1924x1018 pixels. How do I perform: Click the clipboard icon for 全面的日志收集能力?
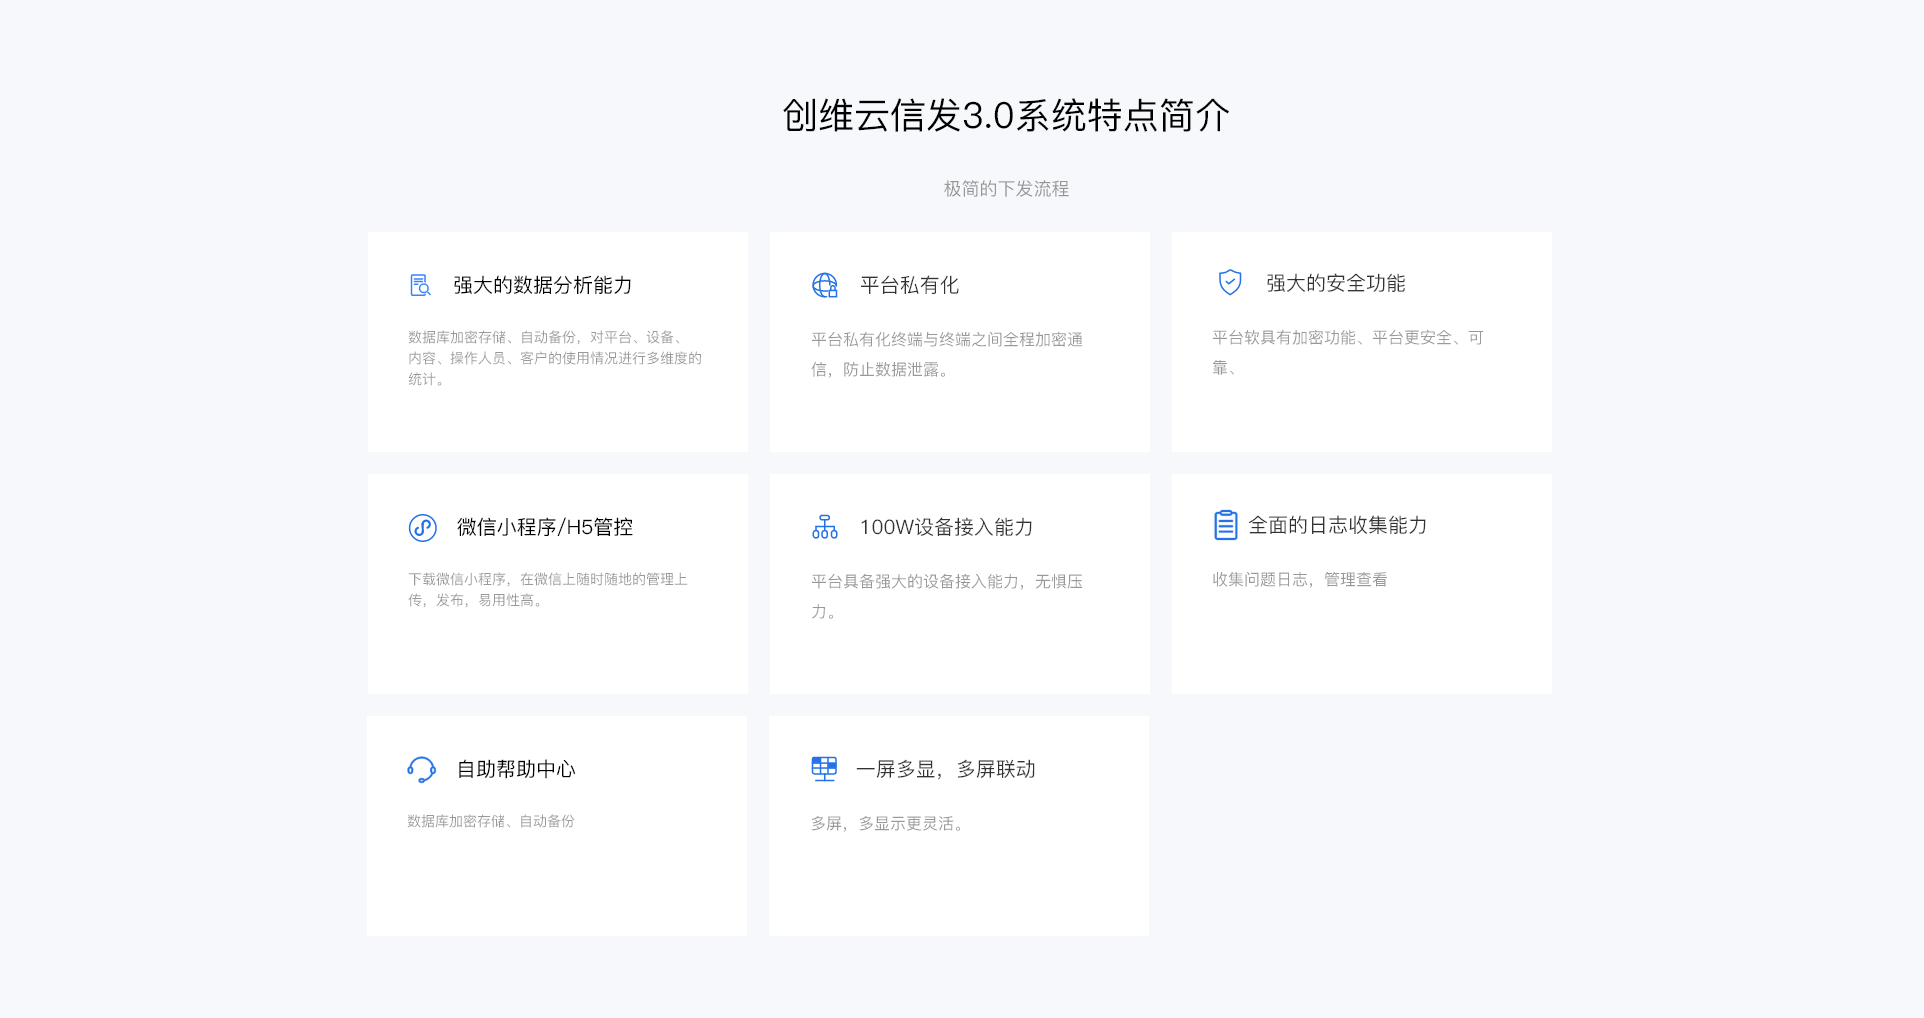click(1225, 525)
